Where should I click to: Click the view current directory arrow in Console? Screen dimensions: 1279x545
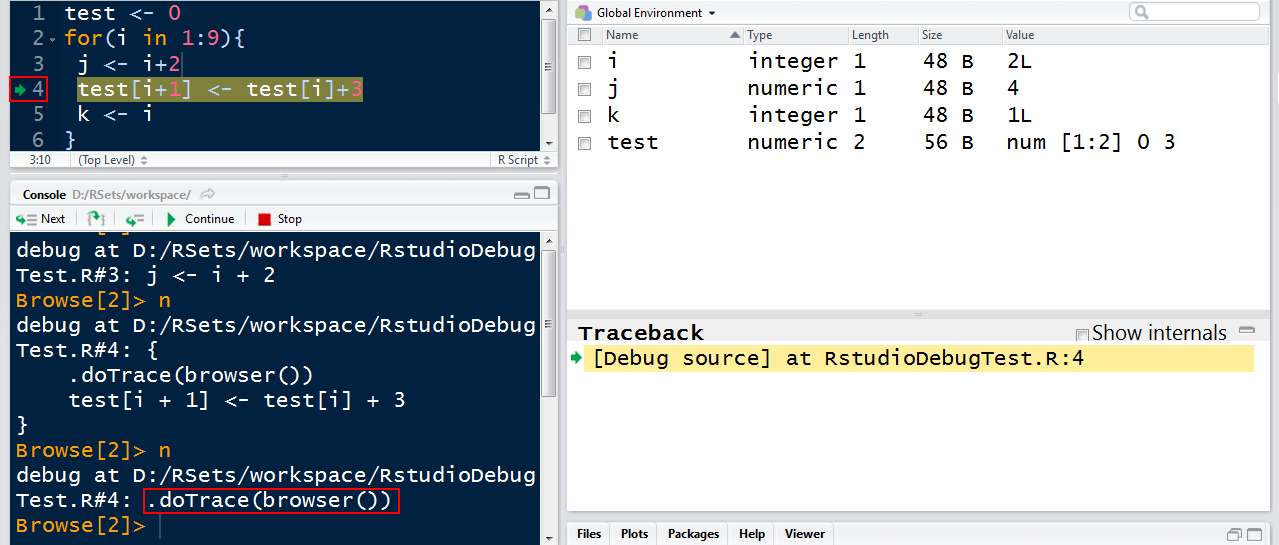[207, 194]
